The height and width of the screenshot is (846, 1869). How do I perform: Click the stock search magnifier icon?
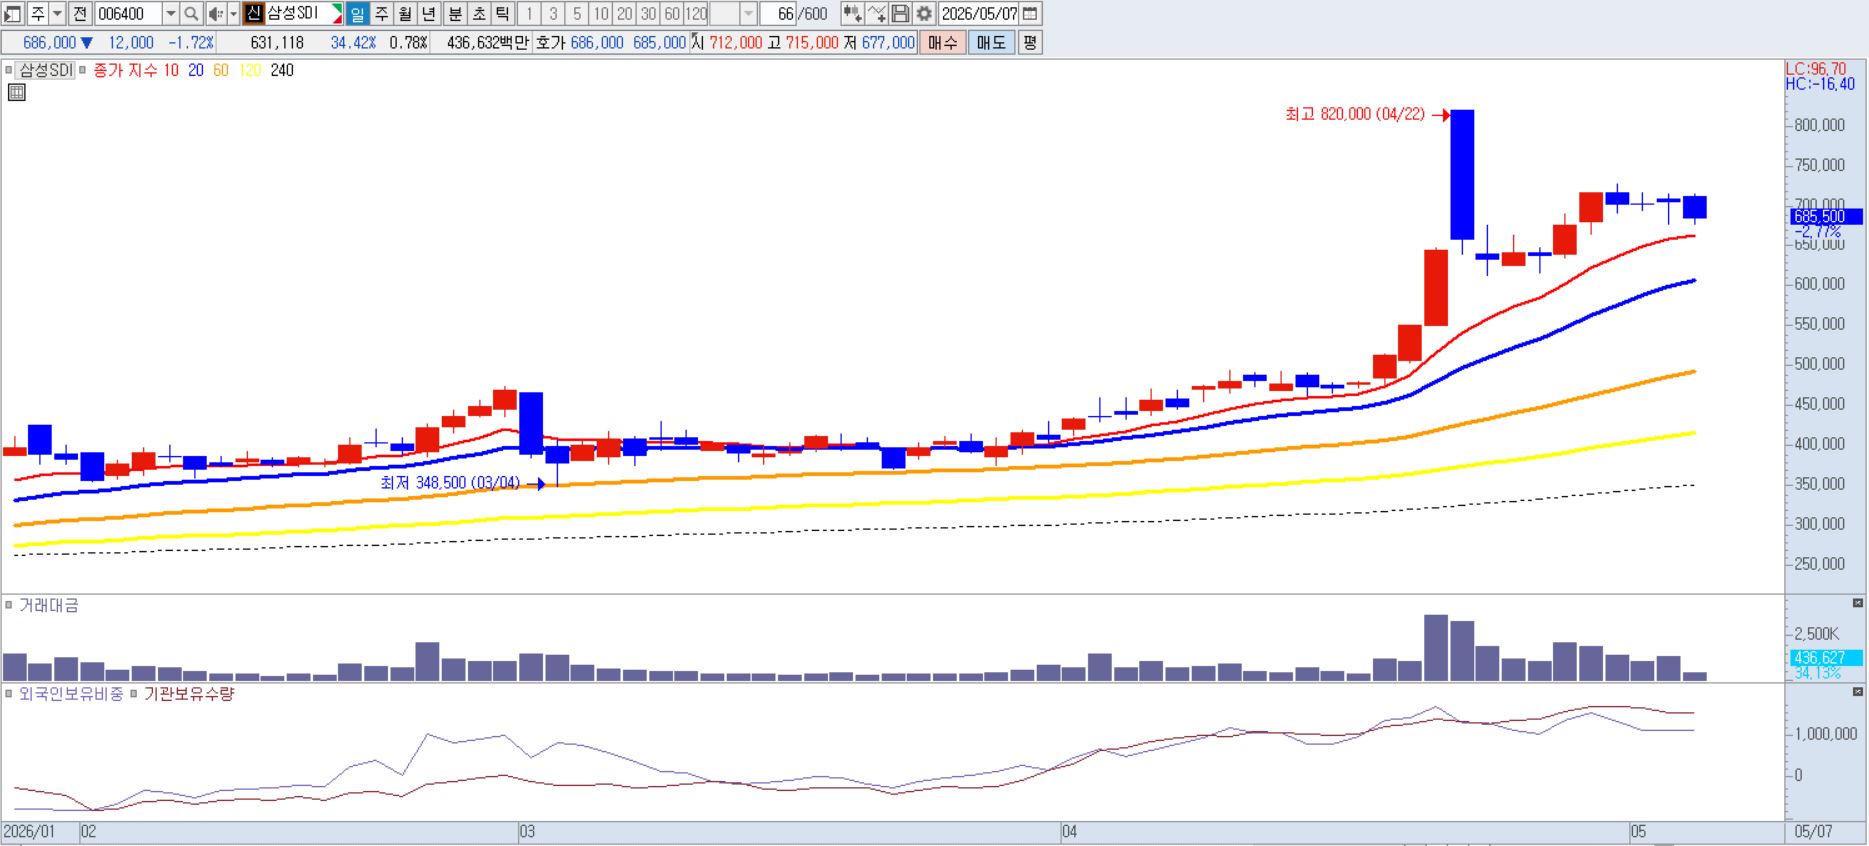(x=192, y=14)
